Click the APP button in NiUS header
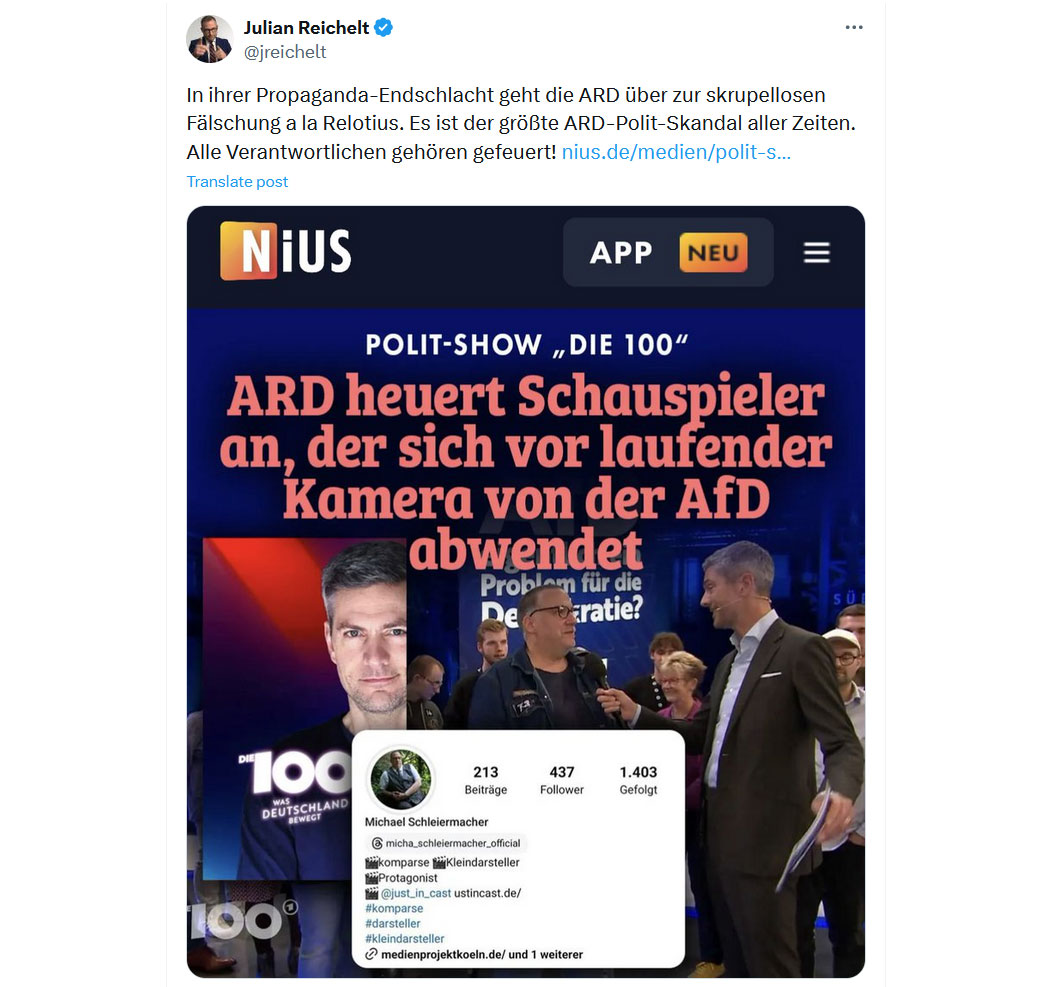1050x987 pixels. (620, 252)
